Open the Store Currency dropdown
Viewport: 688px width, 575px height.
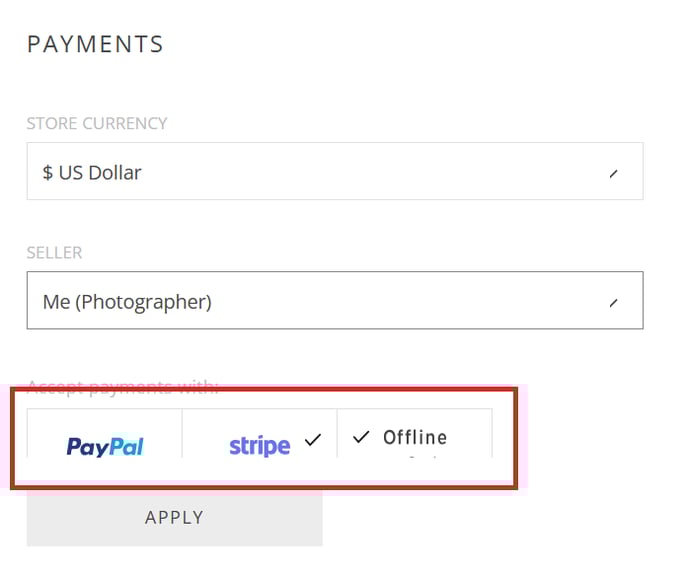tap(335, 171)
